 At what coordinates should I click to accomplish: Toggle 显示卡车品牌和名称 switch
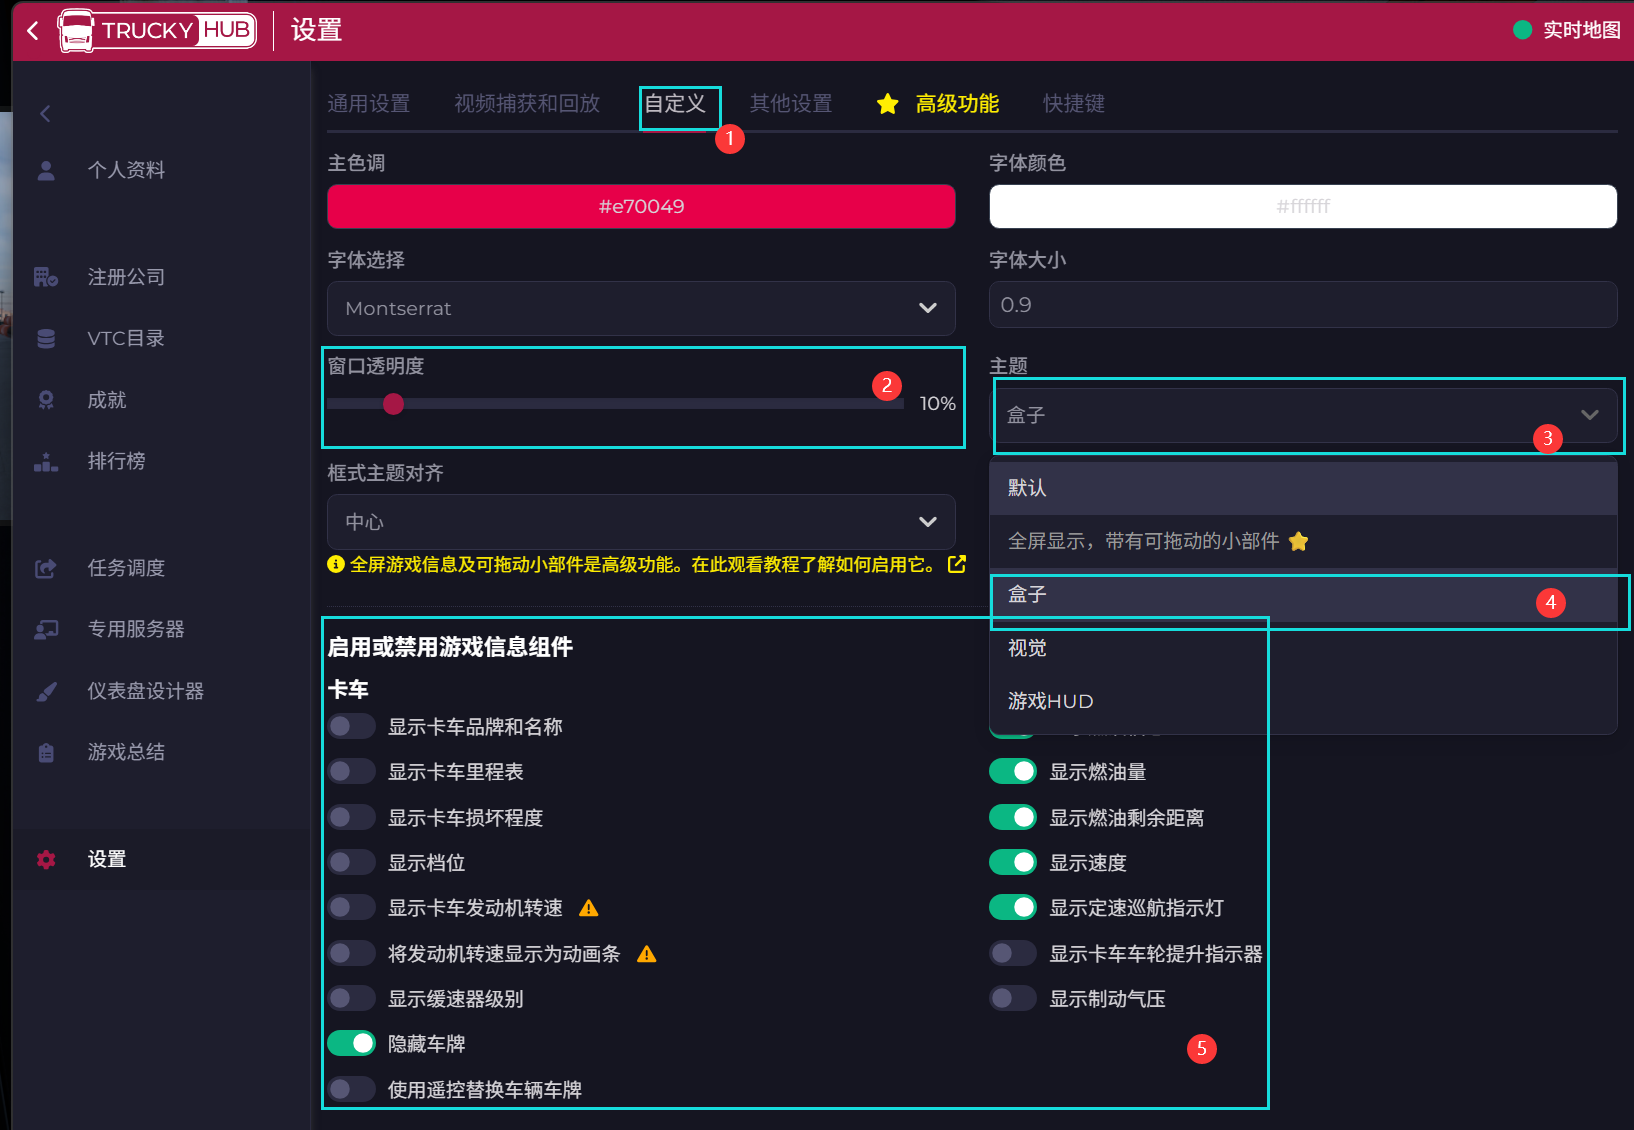tap(351, 727)
